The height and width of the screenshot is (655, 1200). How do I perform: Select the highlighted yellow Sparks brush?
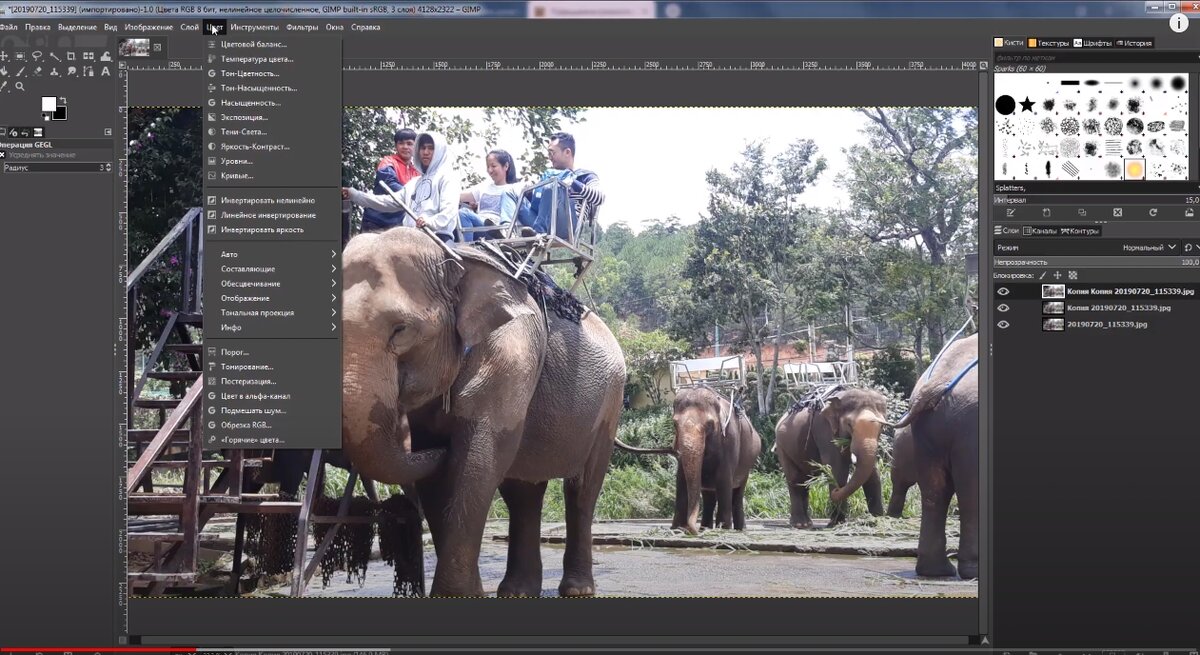click(1134, 169)
